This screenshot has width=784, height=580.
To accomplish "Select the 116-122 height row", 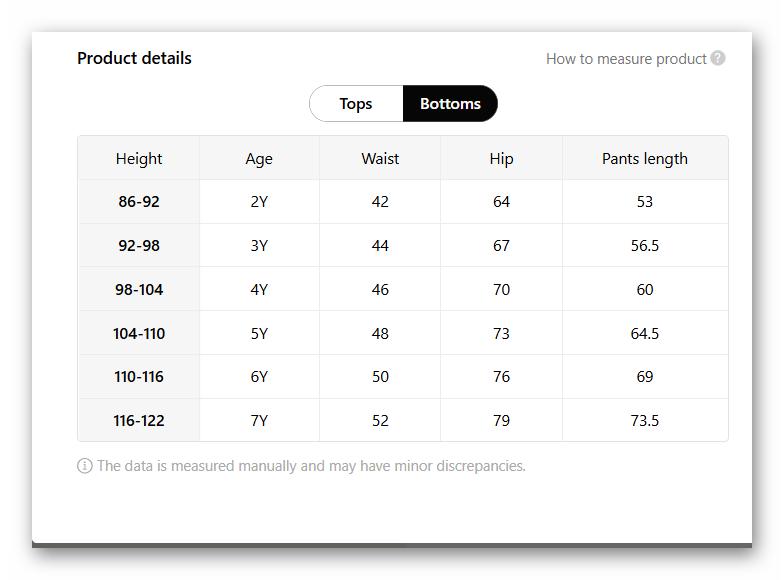I will 139,421.
